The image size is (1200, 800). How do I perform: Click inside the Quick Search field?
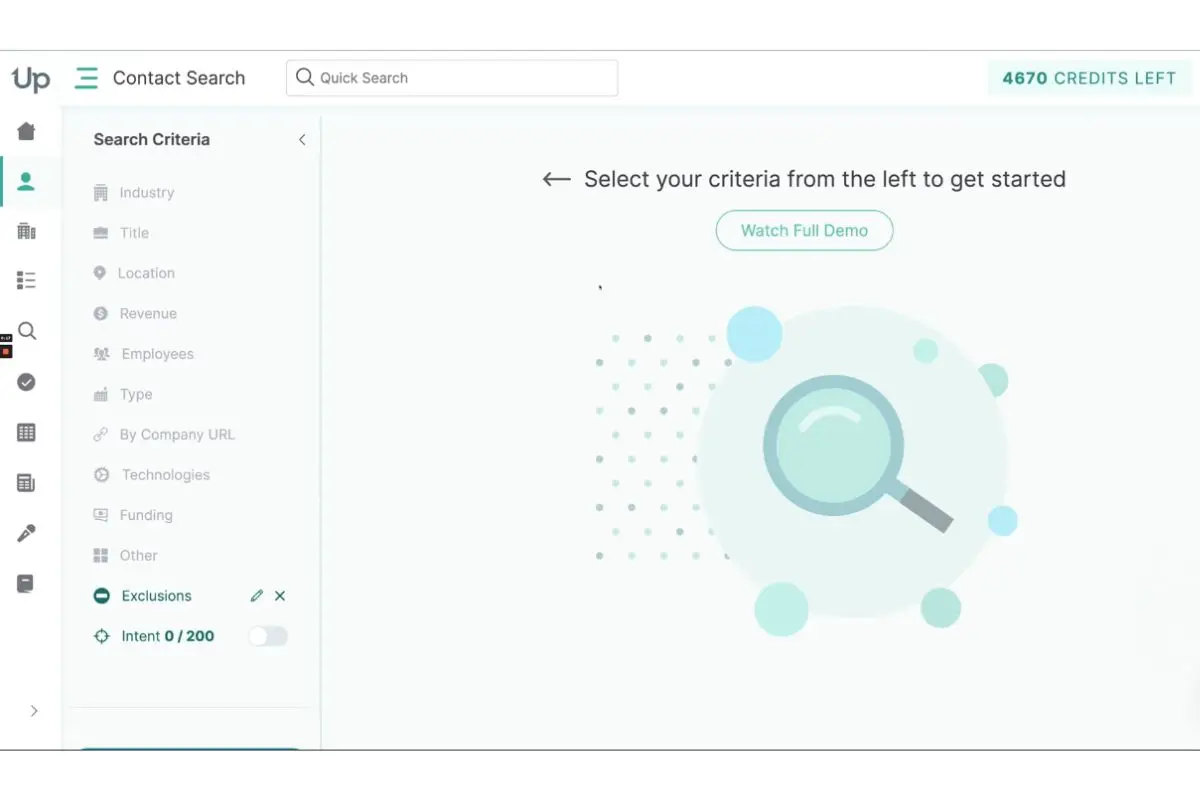(450, 77)
